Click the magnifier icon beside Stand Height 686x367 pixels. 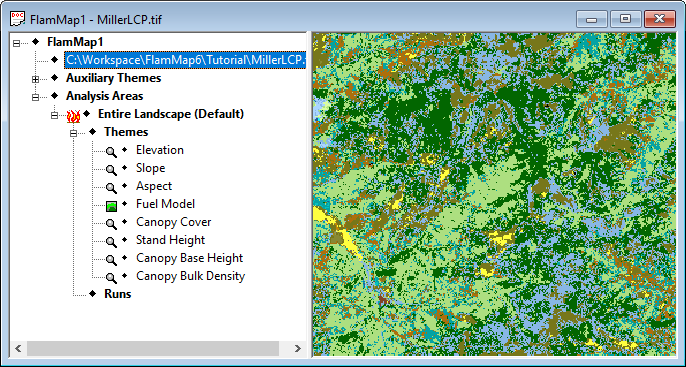tap(111, 242)
